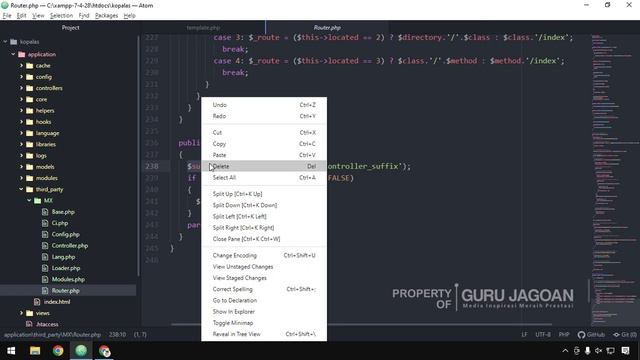
Task: Choose Split Down in context menu
Action: 264,205
